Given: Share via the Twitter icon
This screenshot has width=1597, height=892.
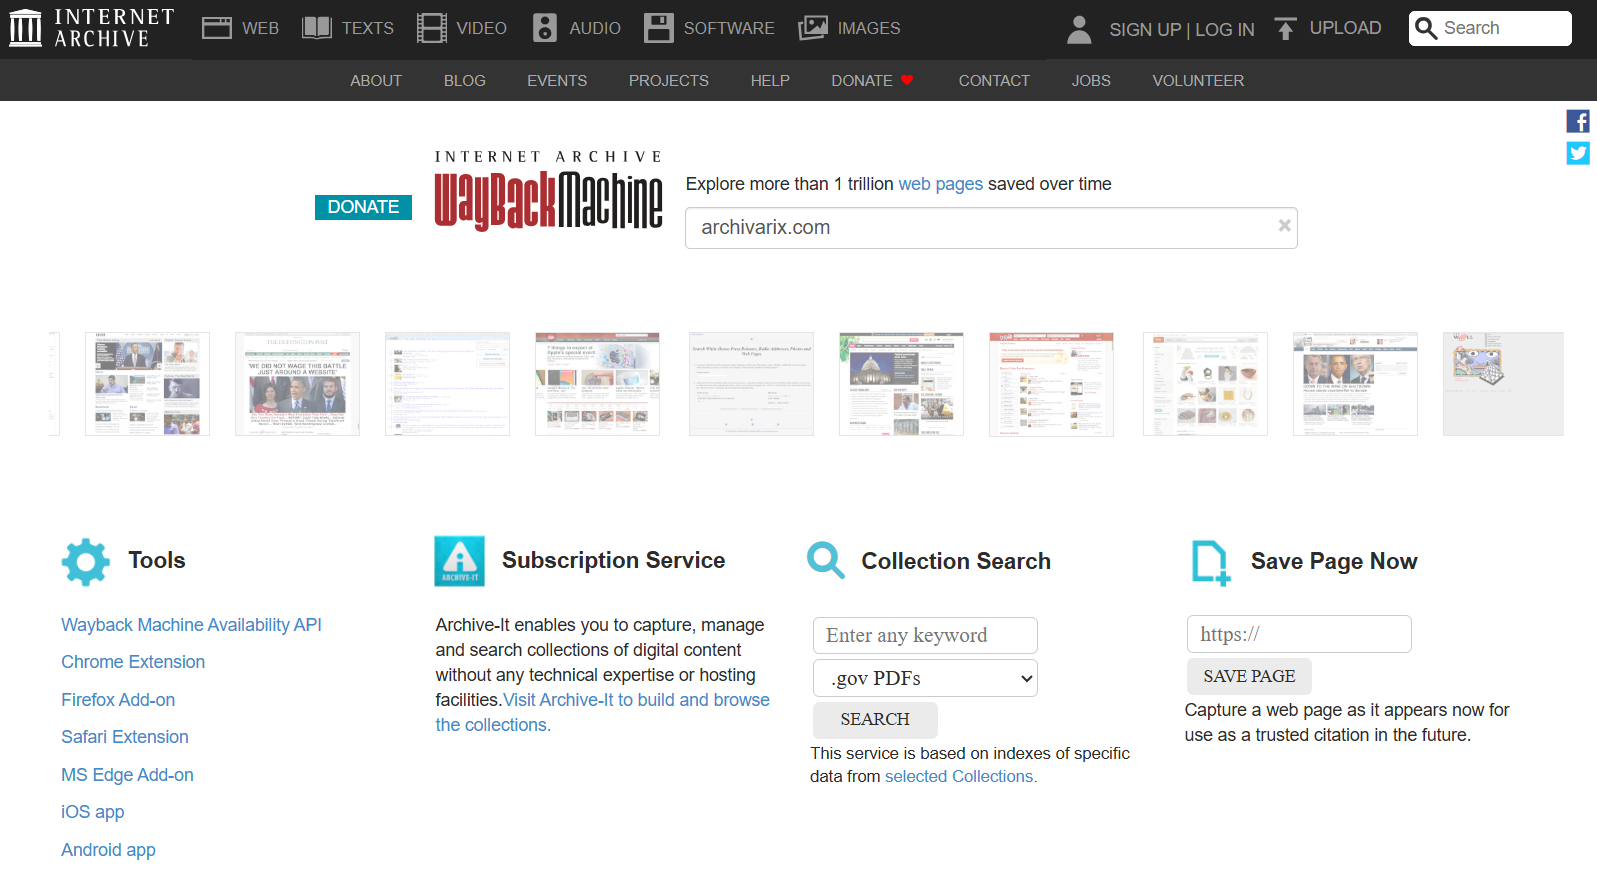Looking at the screenshot, I should click(1577, 153).
